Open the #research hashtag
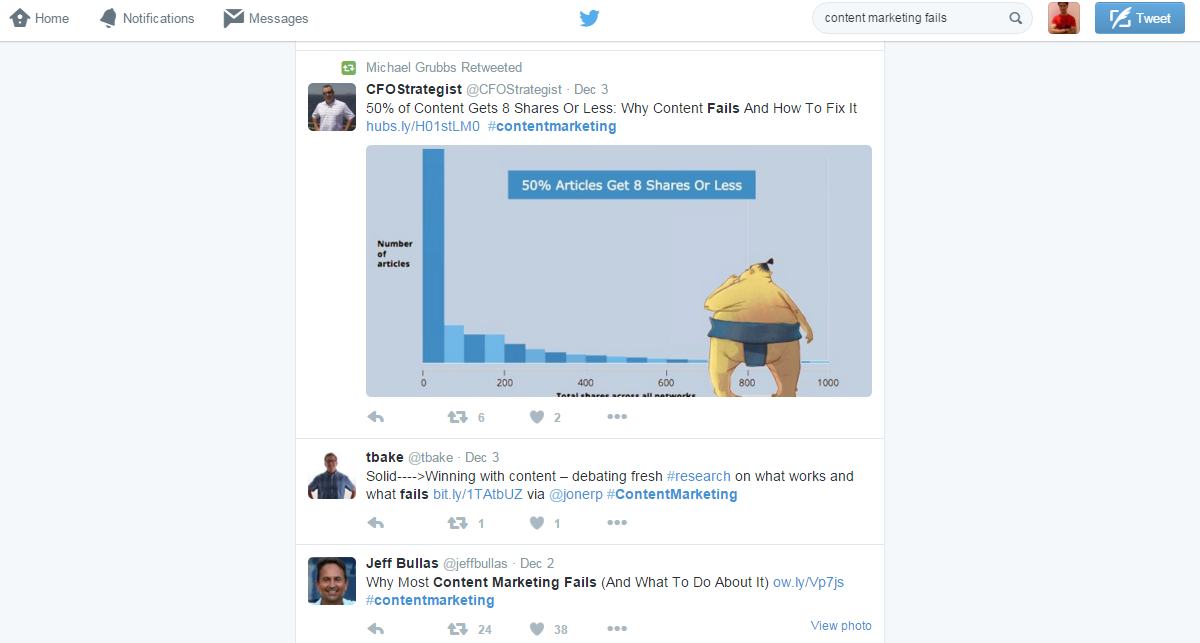 [699, 476]
